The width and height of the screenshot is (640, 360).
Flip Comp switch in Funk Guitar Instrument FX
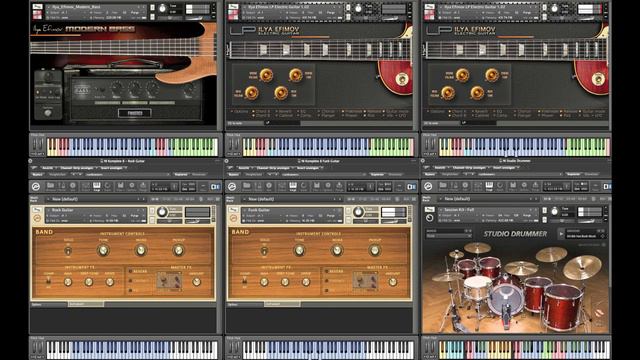pos(244,281)
